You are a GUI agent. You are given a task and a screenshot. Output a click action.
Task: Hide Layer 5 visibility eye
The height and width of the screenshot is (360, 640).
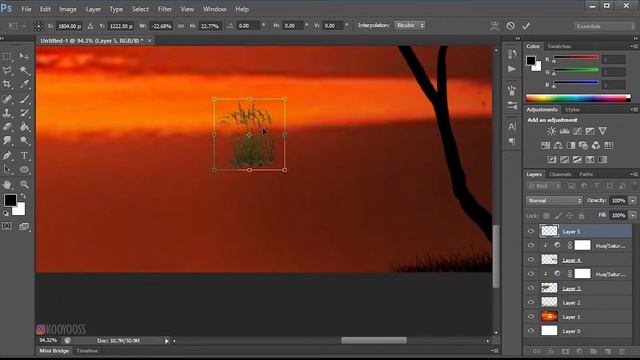point(531,231)
